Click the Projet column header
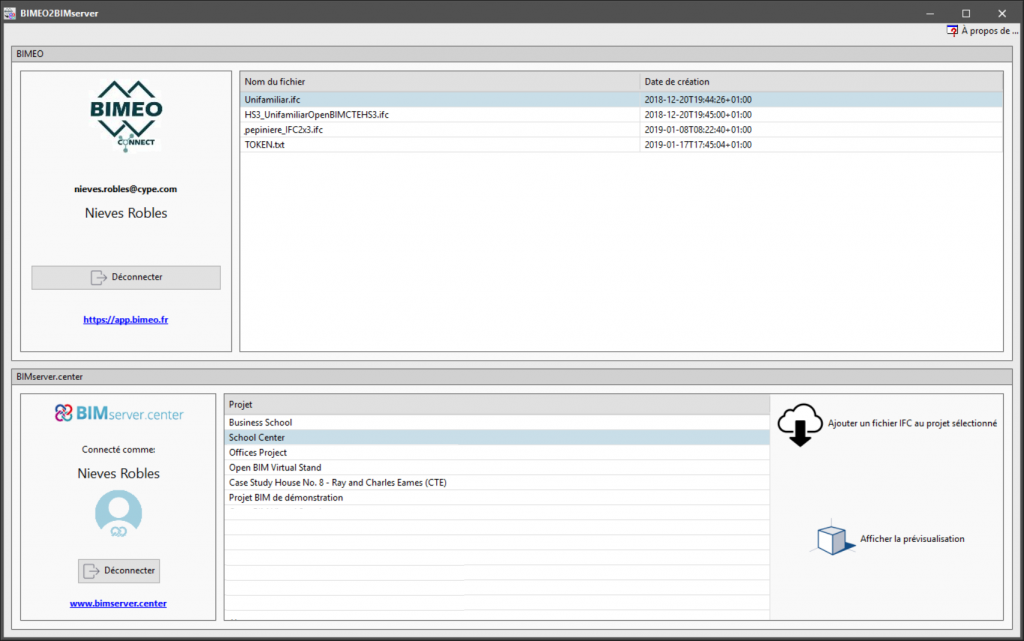The height and width of the screenshot is (641, 1024). 497,405
